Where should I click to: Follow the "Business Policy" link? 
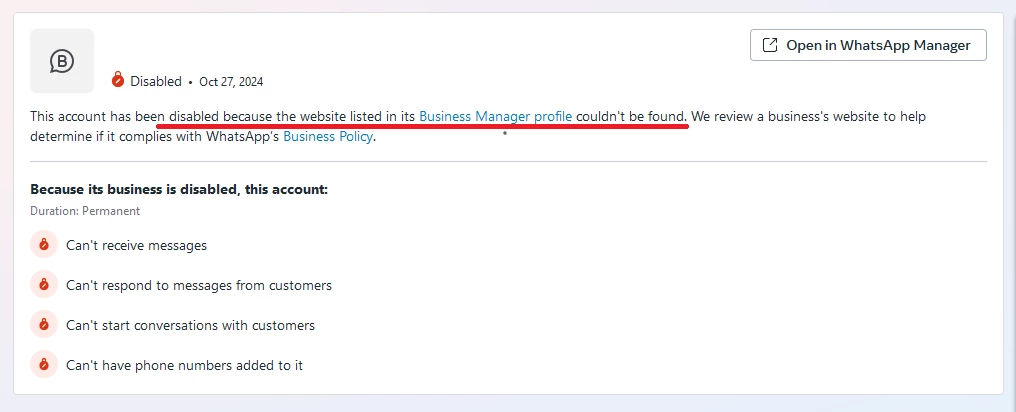(x=328, y=136)
